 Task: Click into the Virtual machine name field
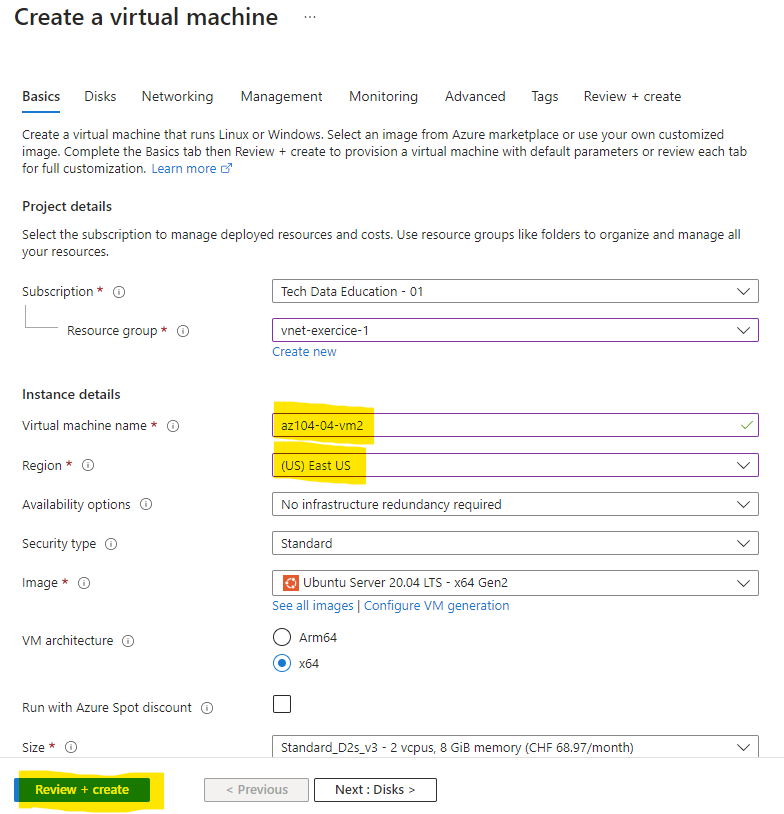coord(515,425)
